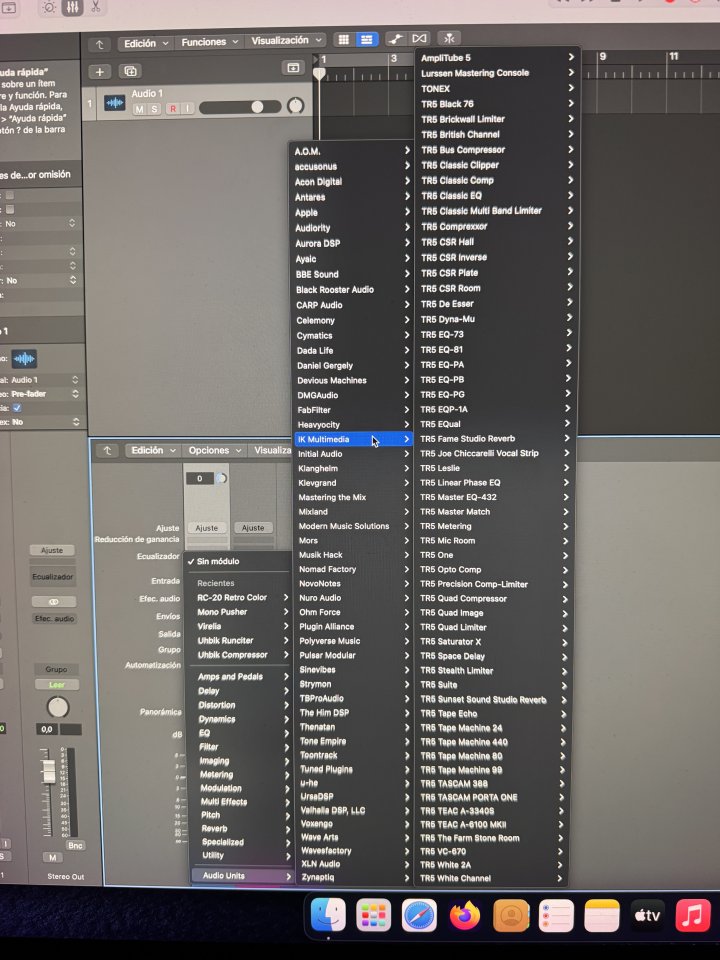Pick RC-20 Retro Color from Recientes
The width and height of the screenshot is (720, 960).
pos(242,598)
